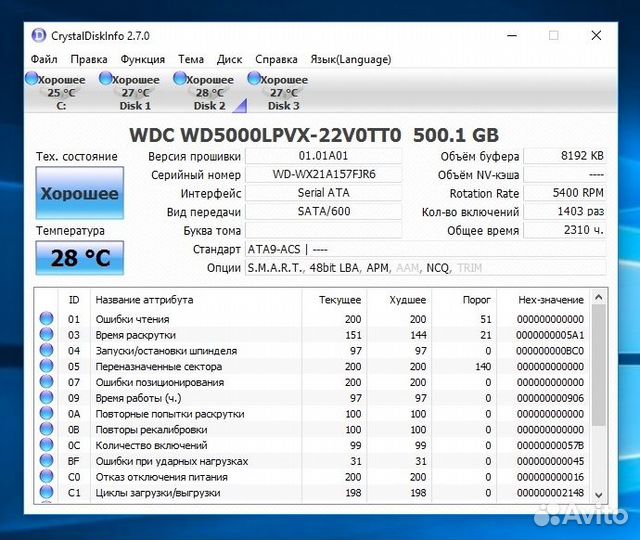Click the status orb for attribute 01

(x=47, y=318)
